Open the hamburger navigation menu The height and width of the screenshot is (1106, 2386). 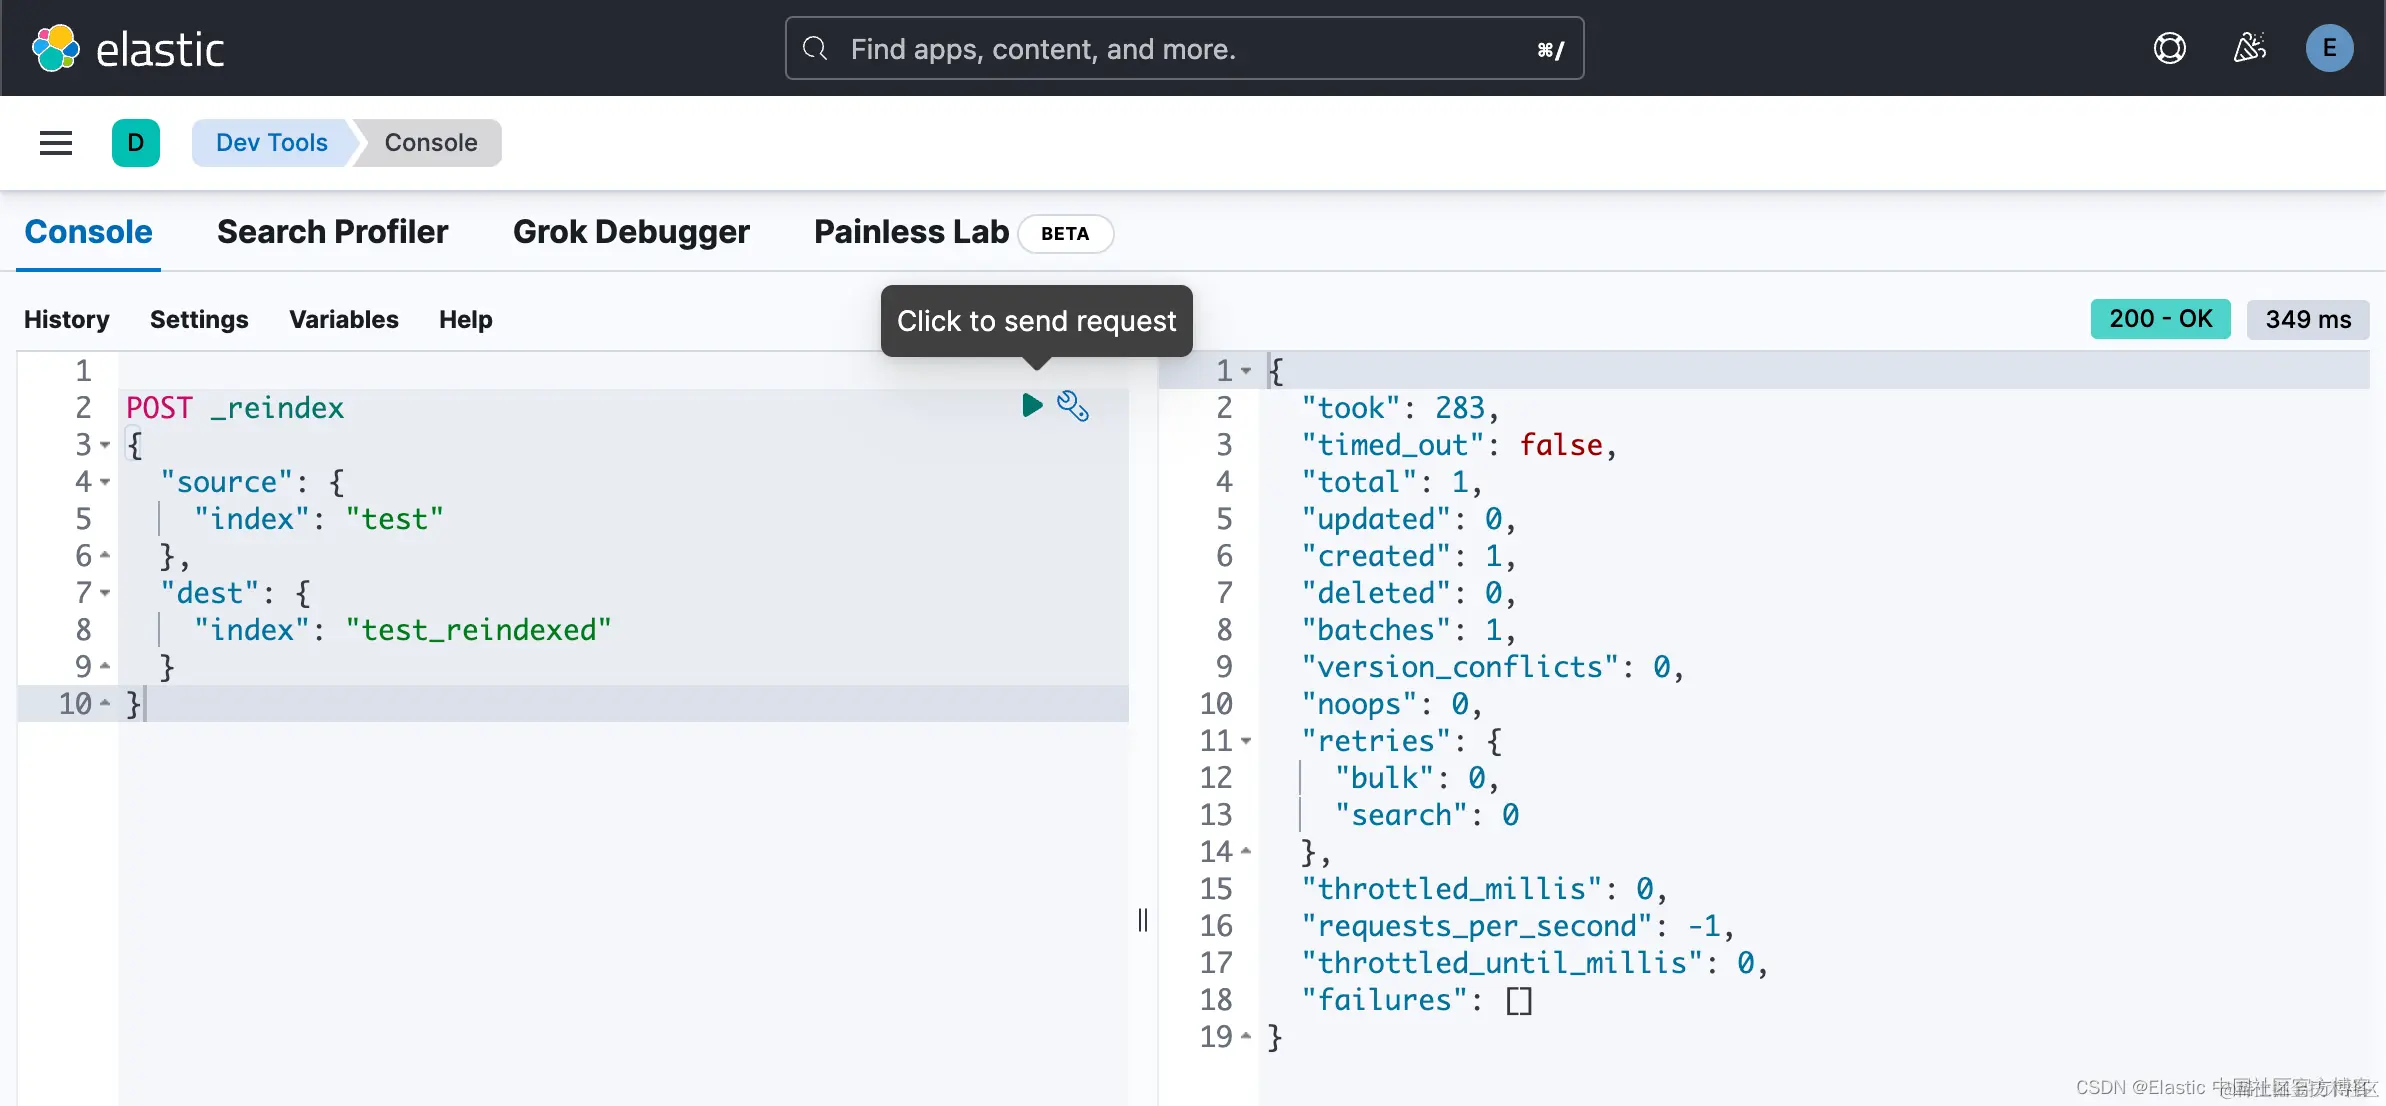click(56, 143)
